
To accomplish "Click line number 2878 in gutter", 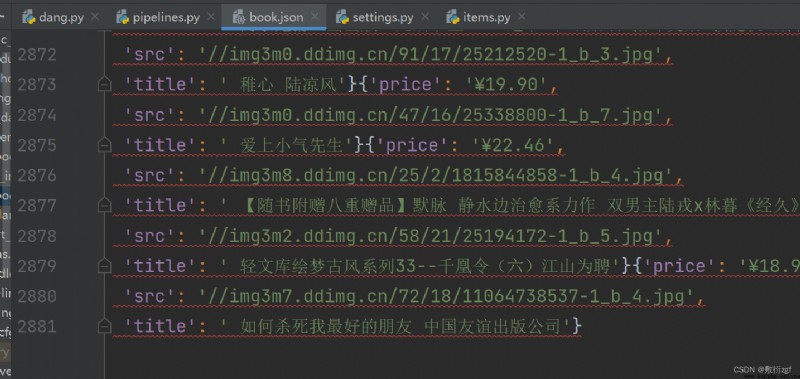I will click(37, 236).
